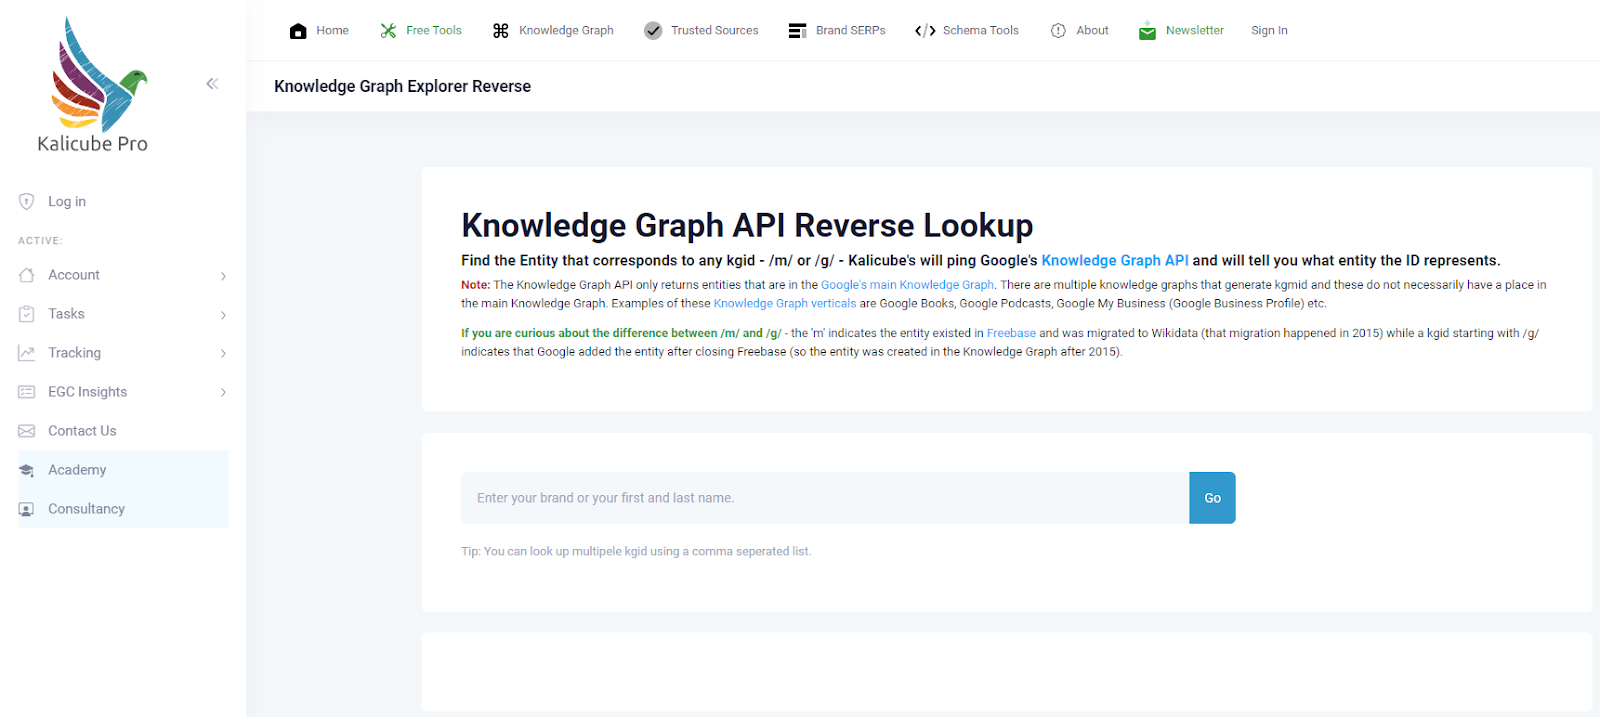Click the About info-circle icon

tap(1058, 31)
